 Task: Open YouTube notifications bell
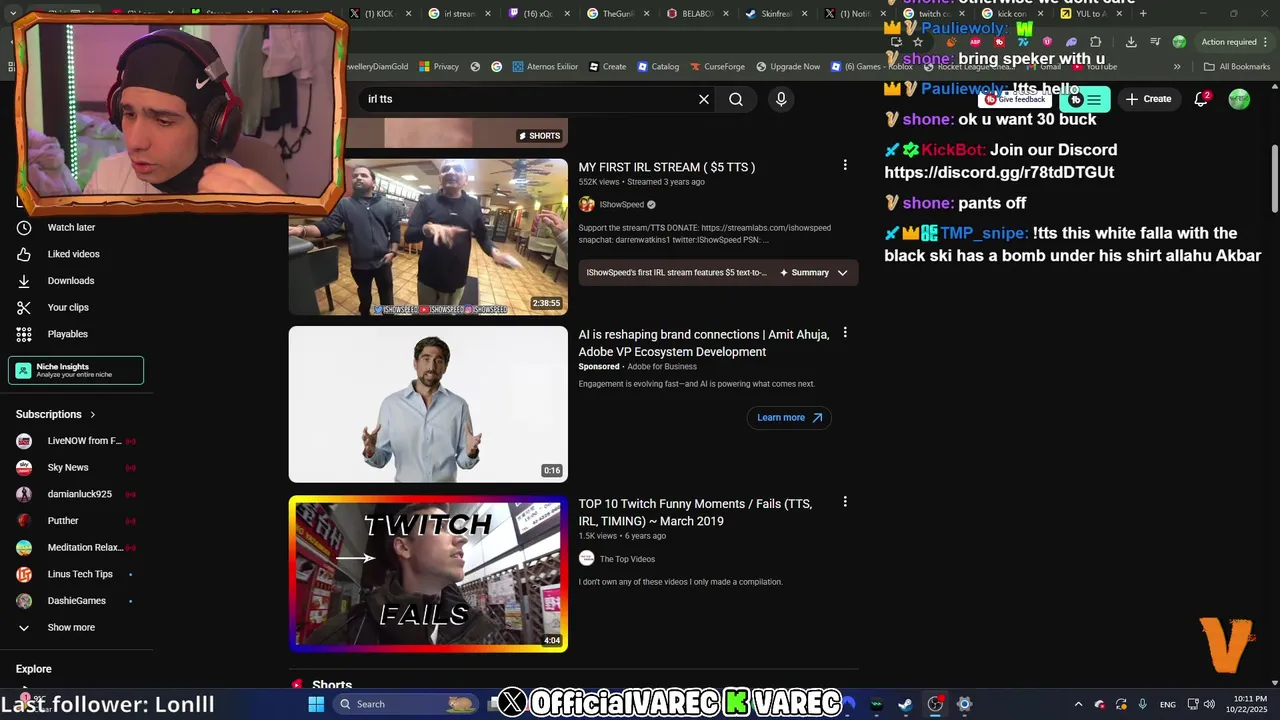(1202, 99)
